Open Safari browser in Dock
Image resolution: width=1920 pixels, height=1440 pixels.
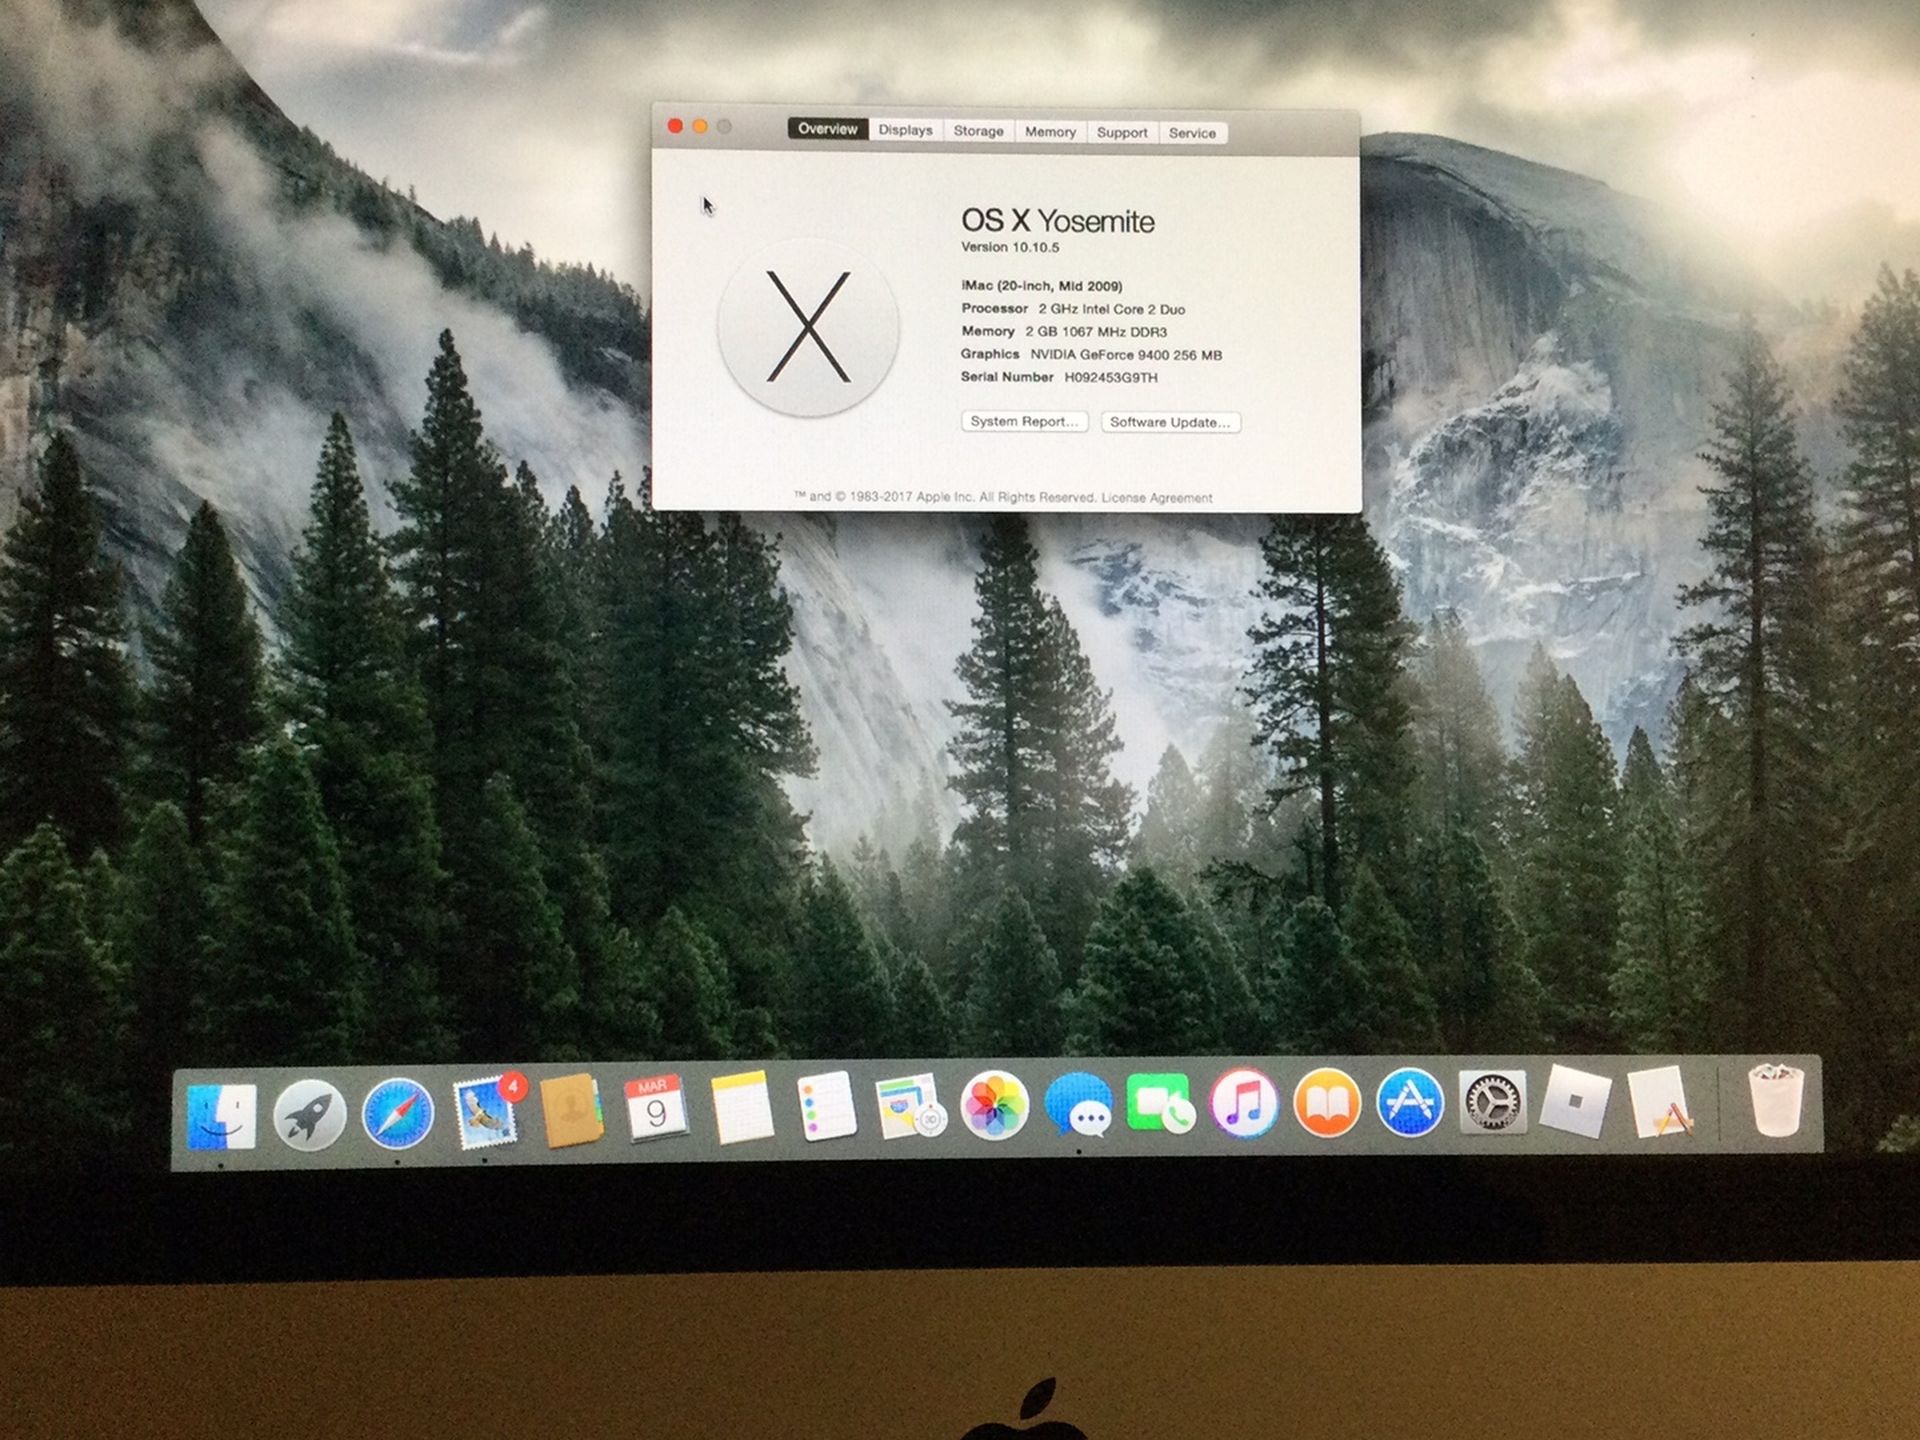pyautogui.click(x=398, y=1114)
